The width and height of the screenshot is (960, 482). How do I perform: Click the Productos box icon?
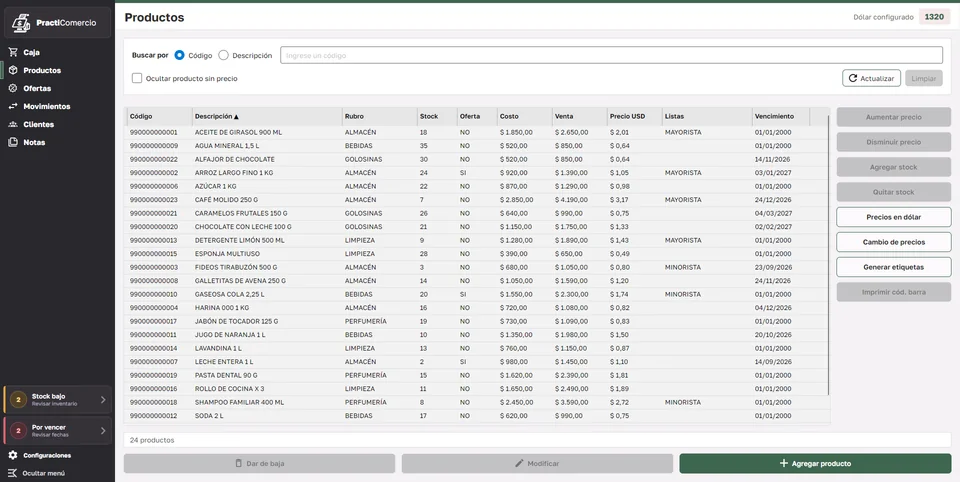coord(13,70)
